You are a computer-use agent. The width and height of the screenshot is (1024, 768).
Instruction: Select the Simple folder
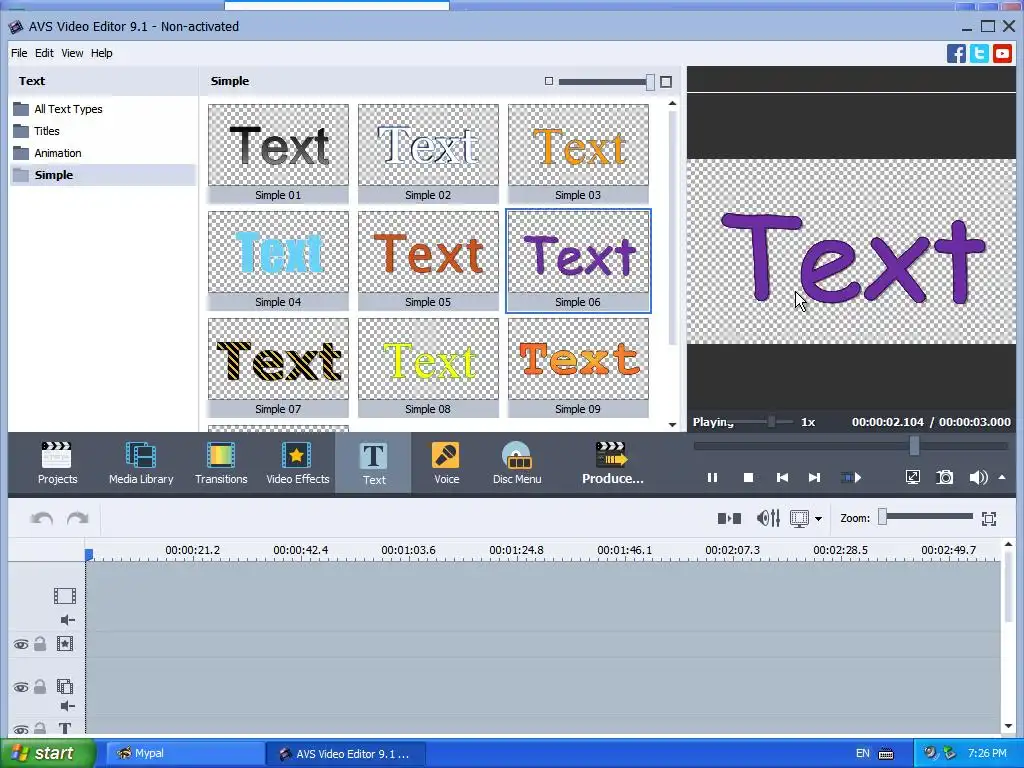click(x=103, y=175)
